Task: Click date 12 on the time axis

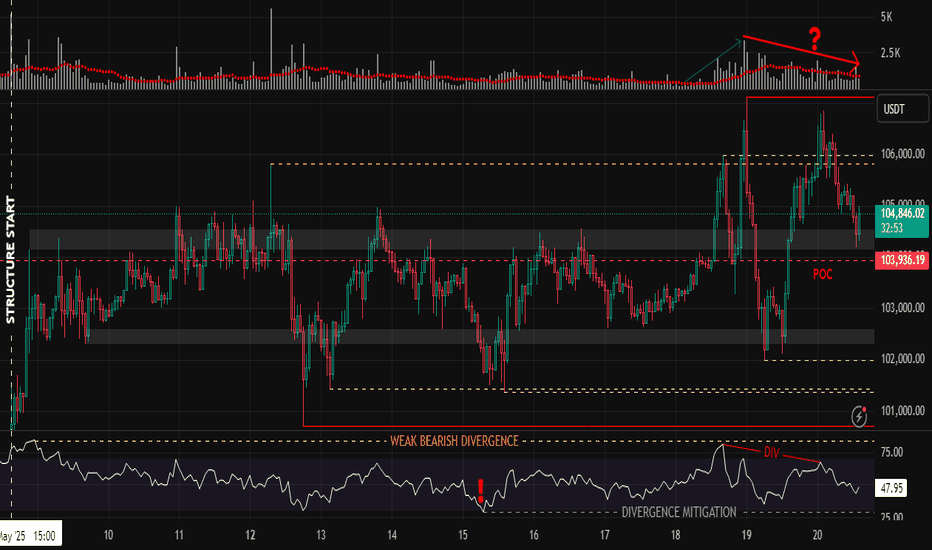Action: pos(250,535)
